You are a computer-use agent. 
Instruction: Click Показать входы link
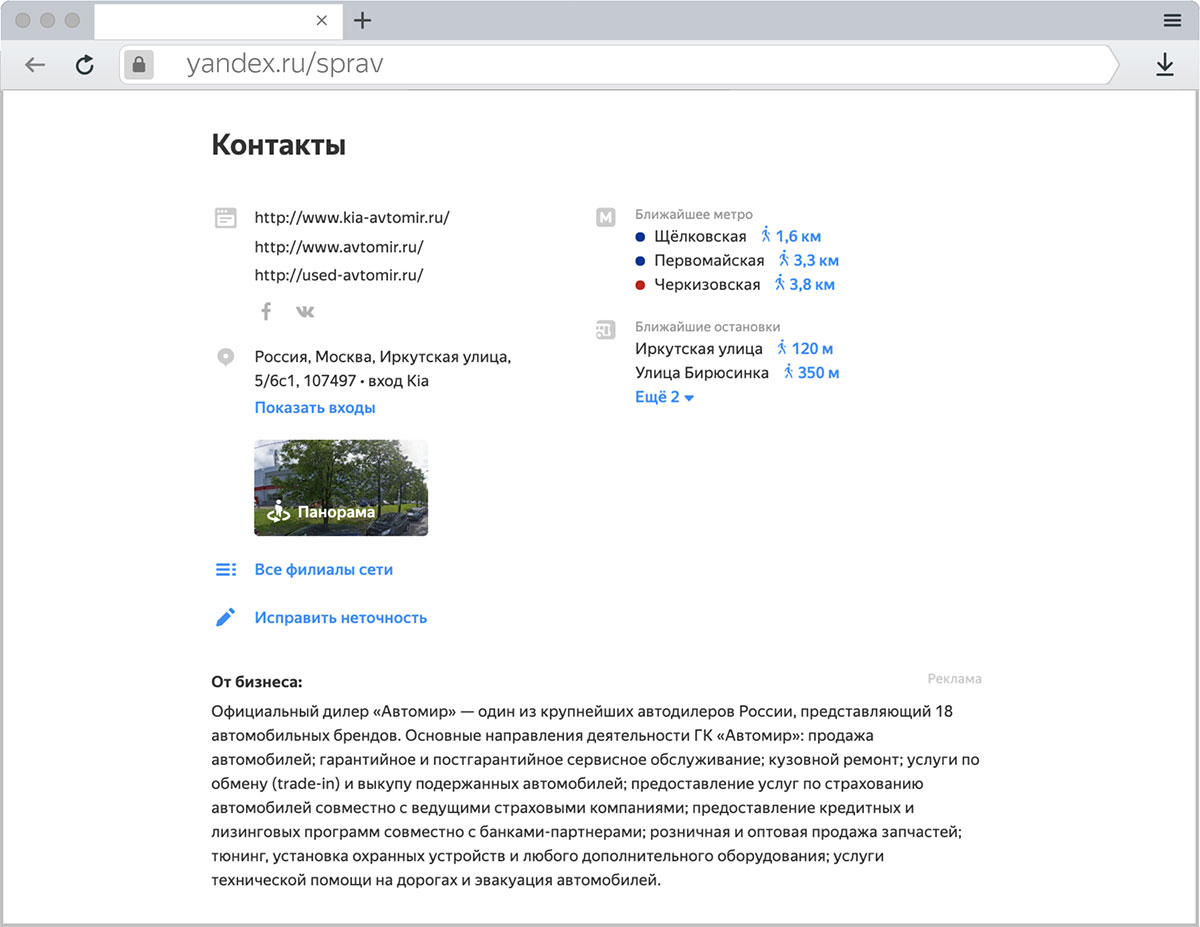pos(315,408)
